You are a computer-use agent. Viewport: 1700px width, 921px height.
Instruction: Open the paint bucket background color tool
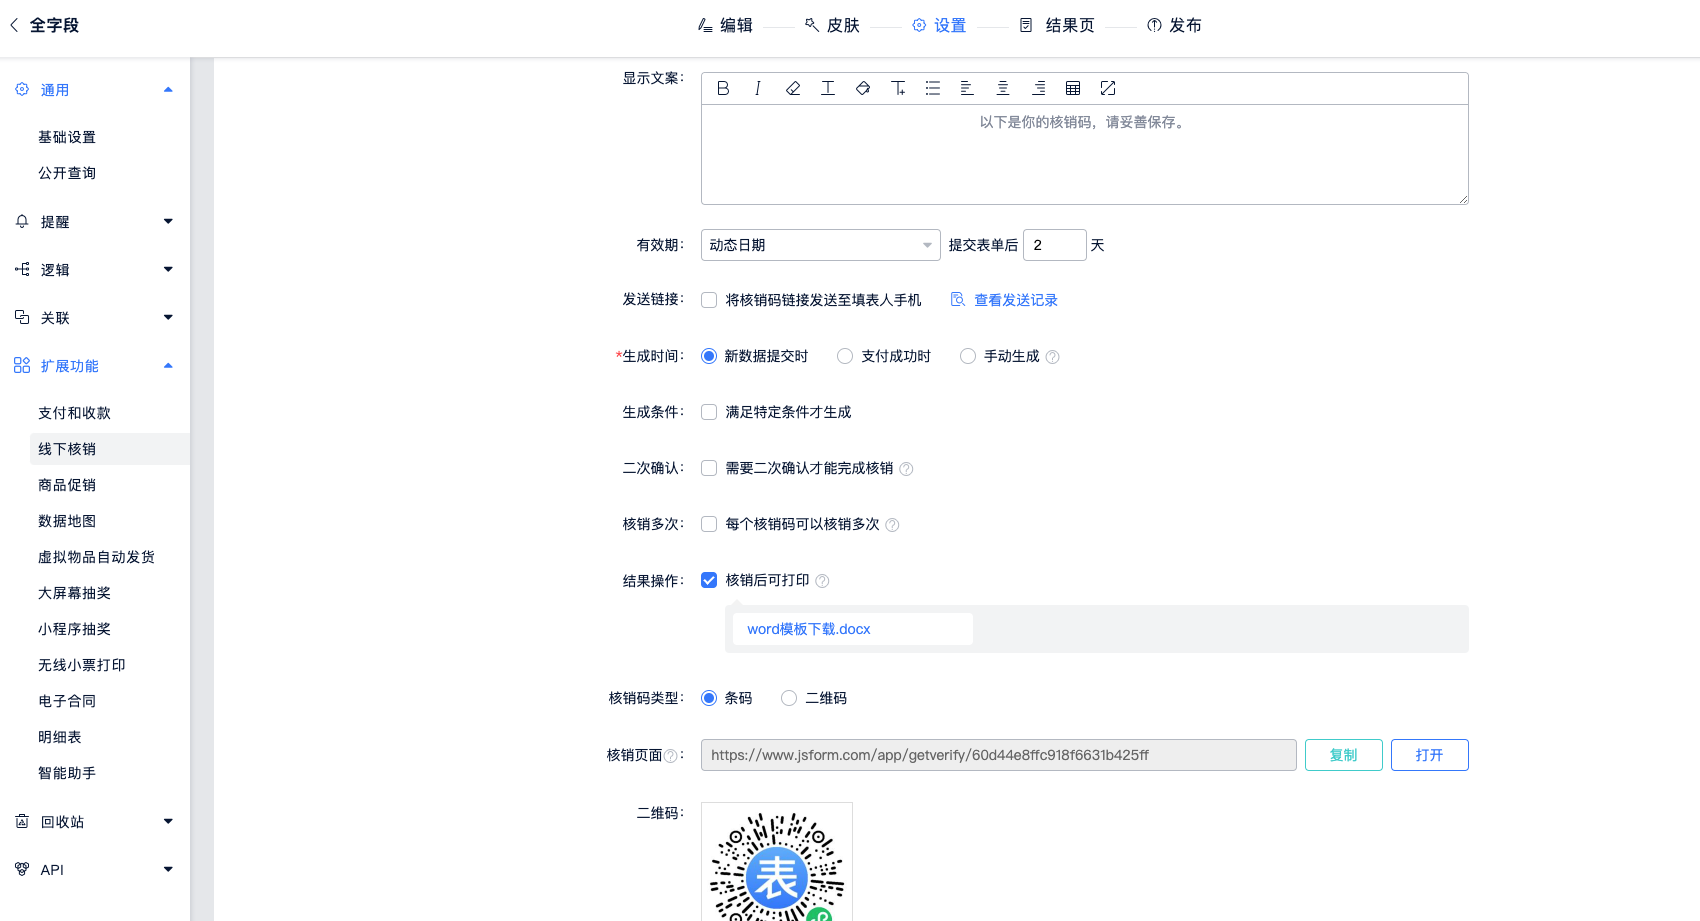click(x=863, y=88)
